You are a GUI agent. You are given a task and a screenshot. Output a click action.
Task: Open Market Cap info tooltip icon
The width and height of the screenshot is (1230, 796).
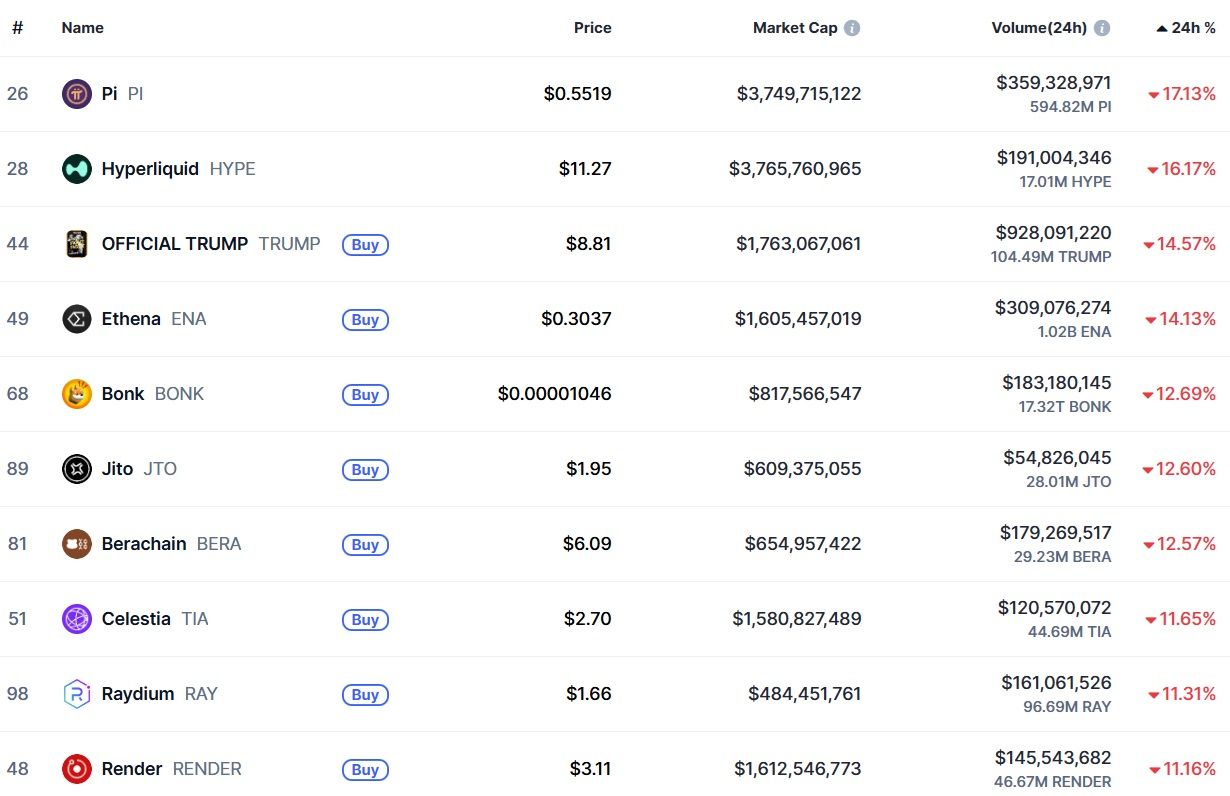(852, 28)
